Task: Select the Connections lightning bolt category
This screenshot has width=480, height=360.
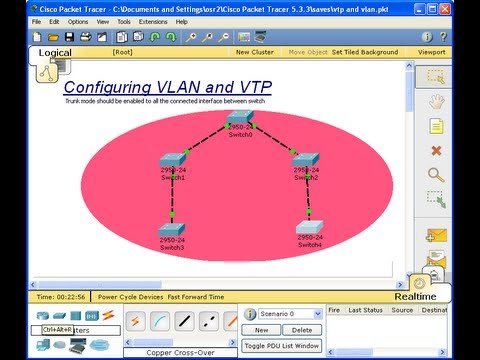Action: coord(108,315)
